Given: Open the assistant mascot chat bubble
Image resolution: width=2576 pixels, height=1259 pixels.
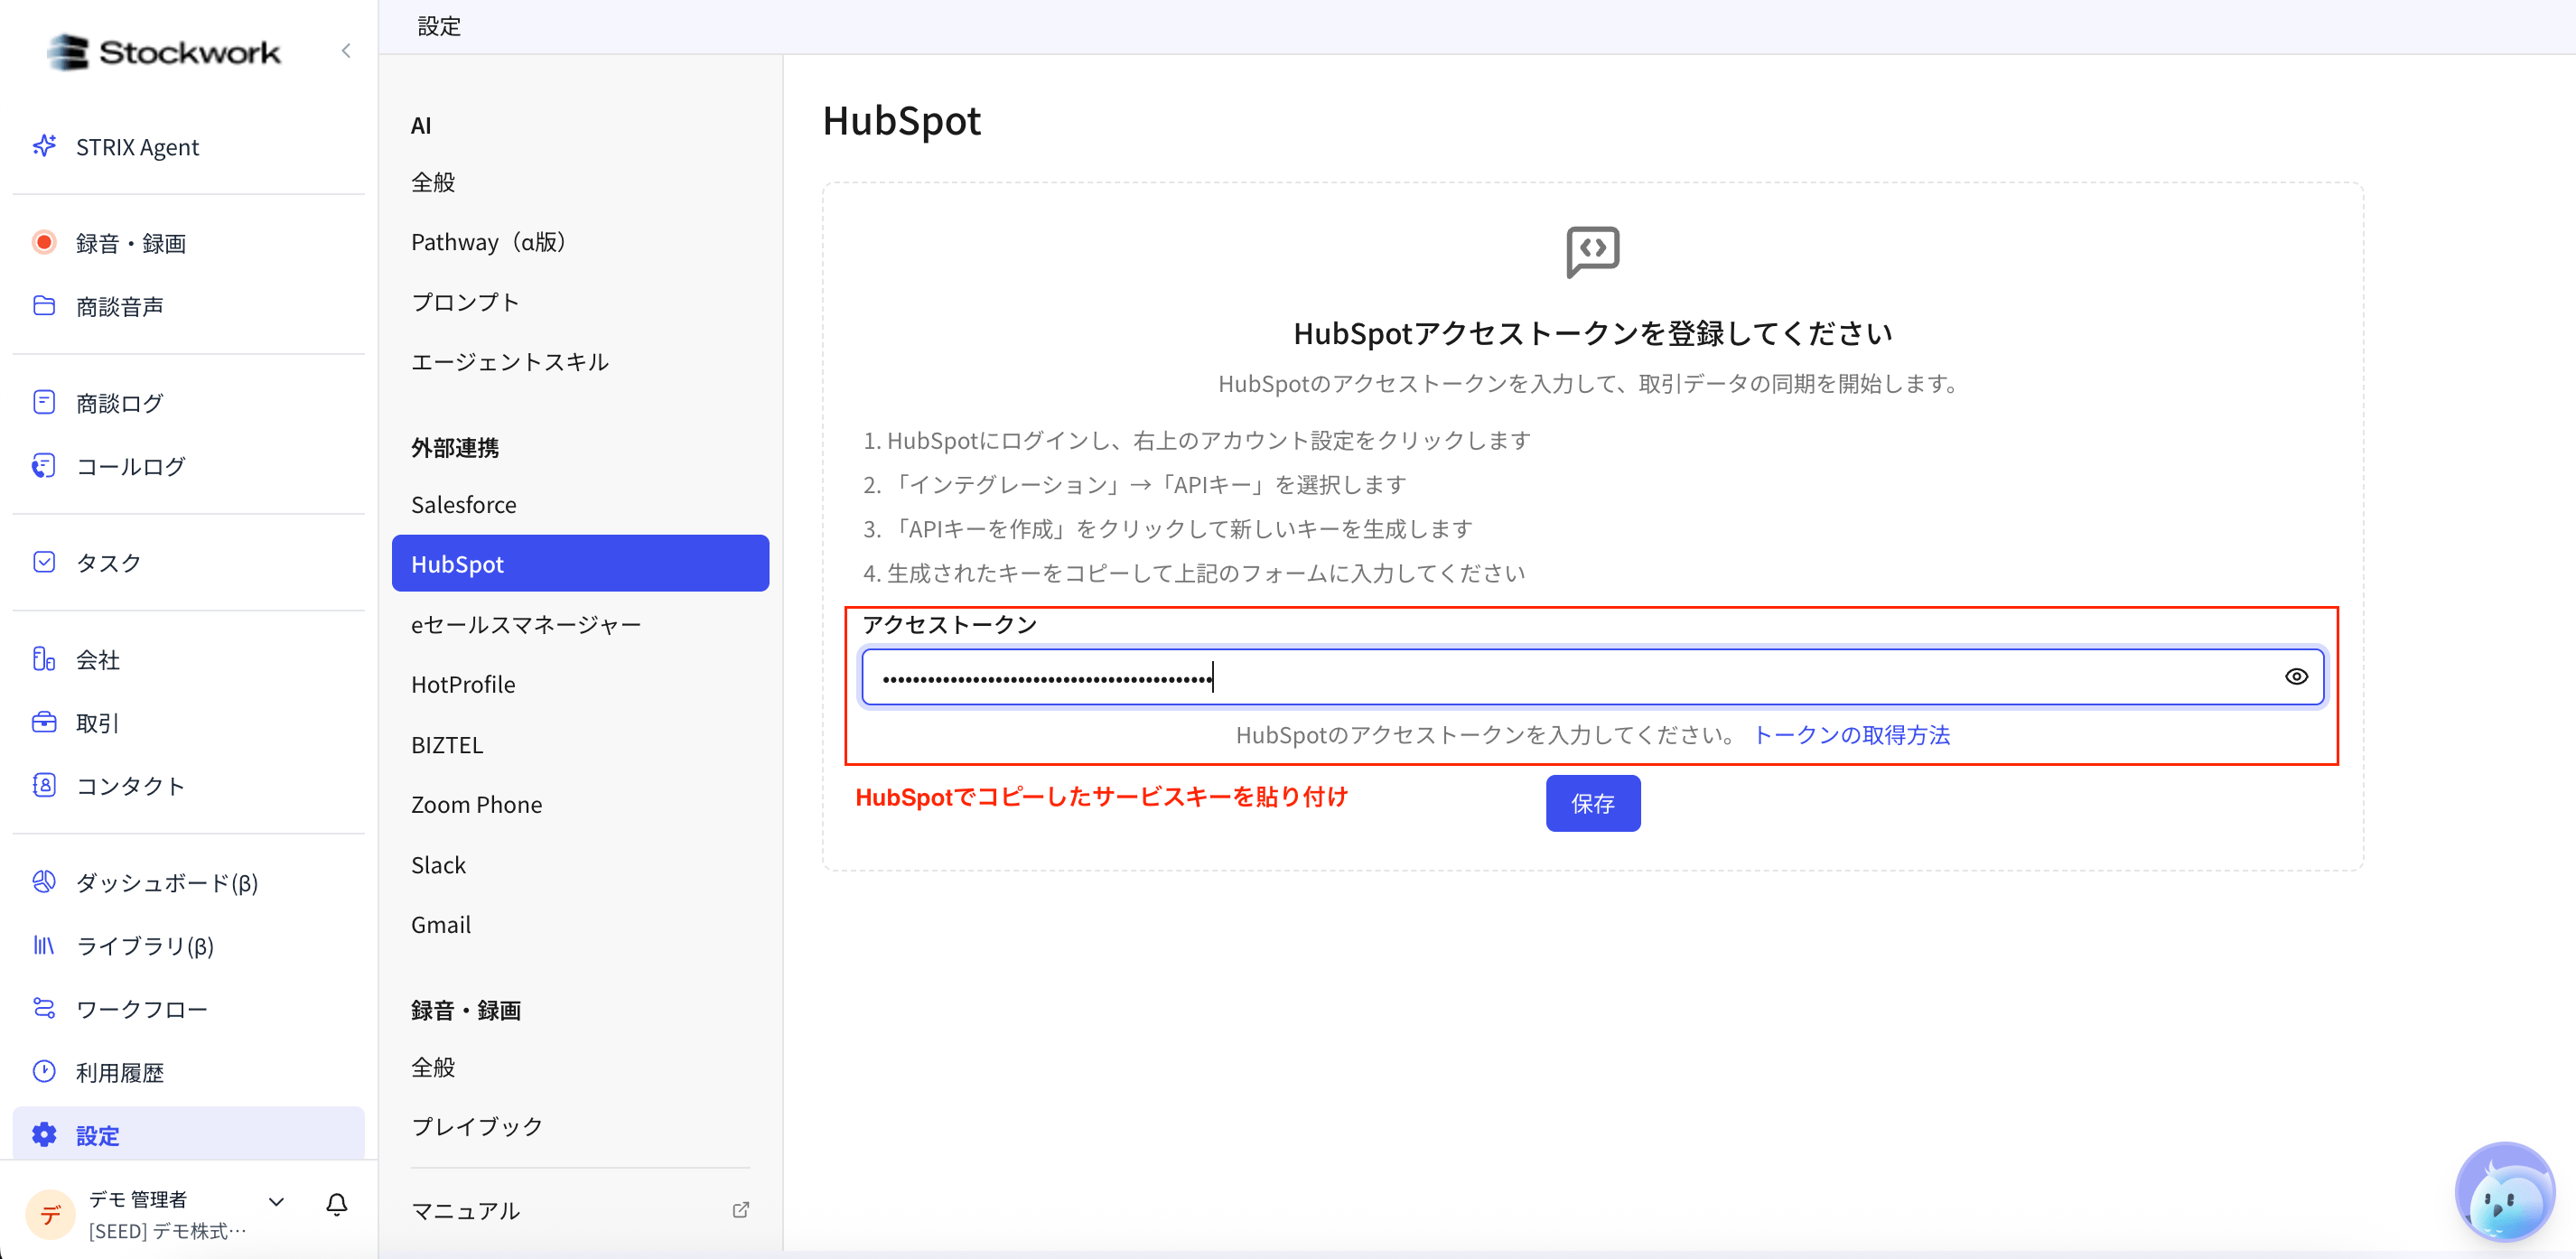Looking at the screenshot, I should click(2505, 1194).
